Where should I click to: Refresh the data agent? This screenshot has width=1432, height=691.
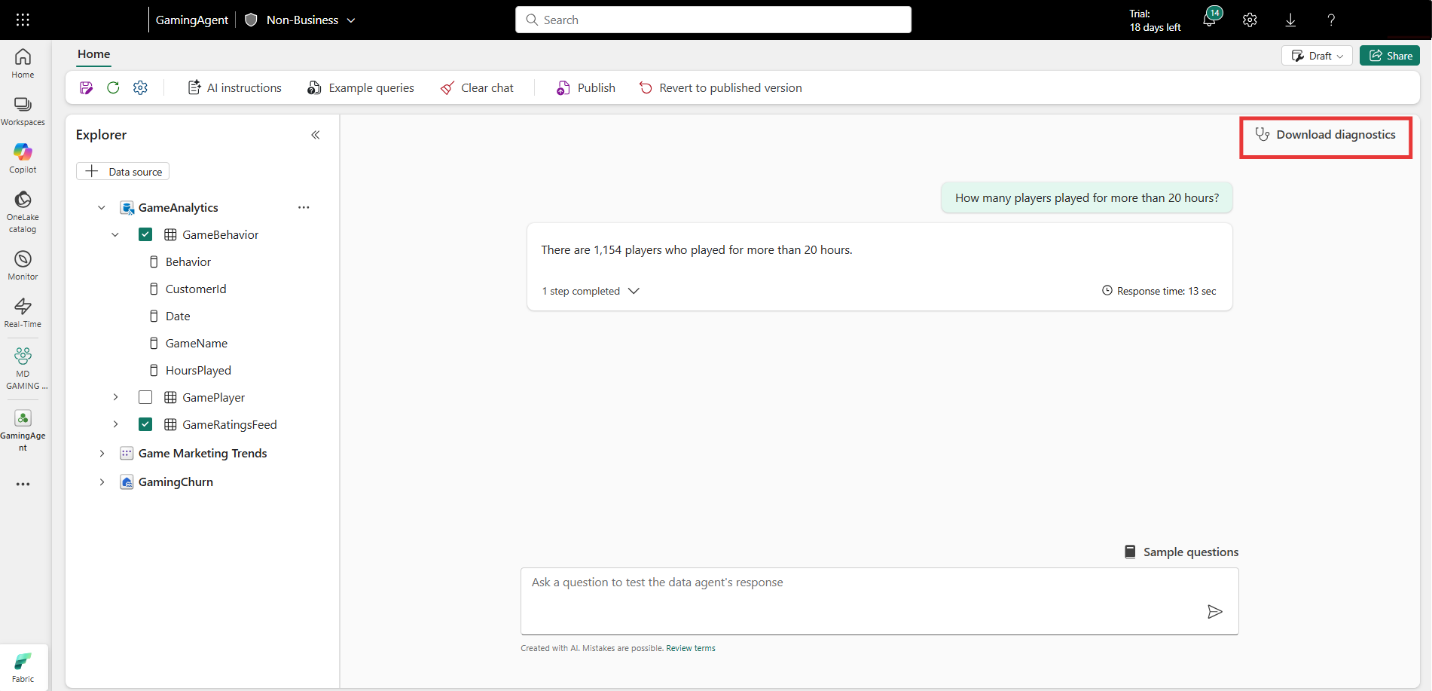tap(113, 87)
